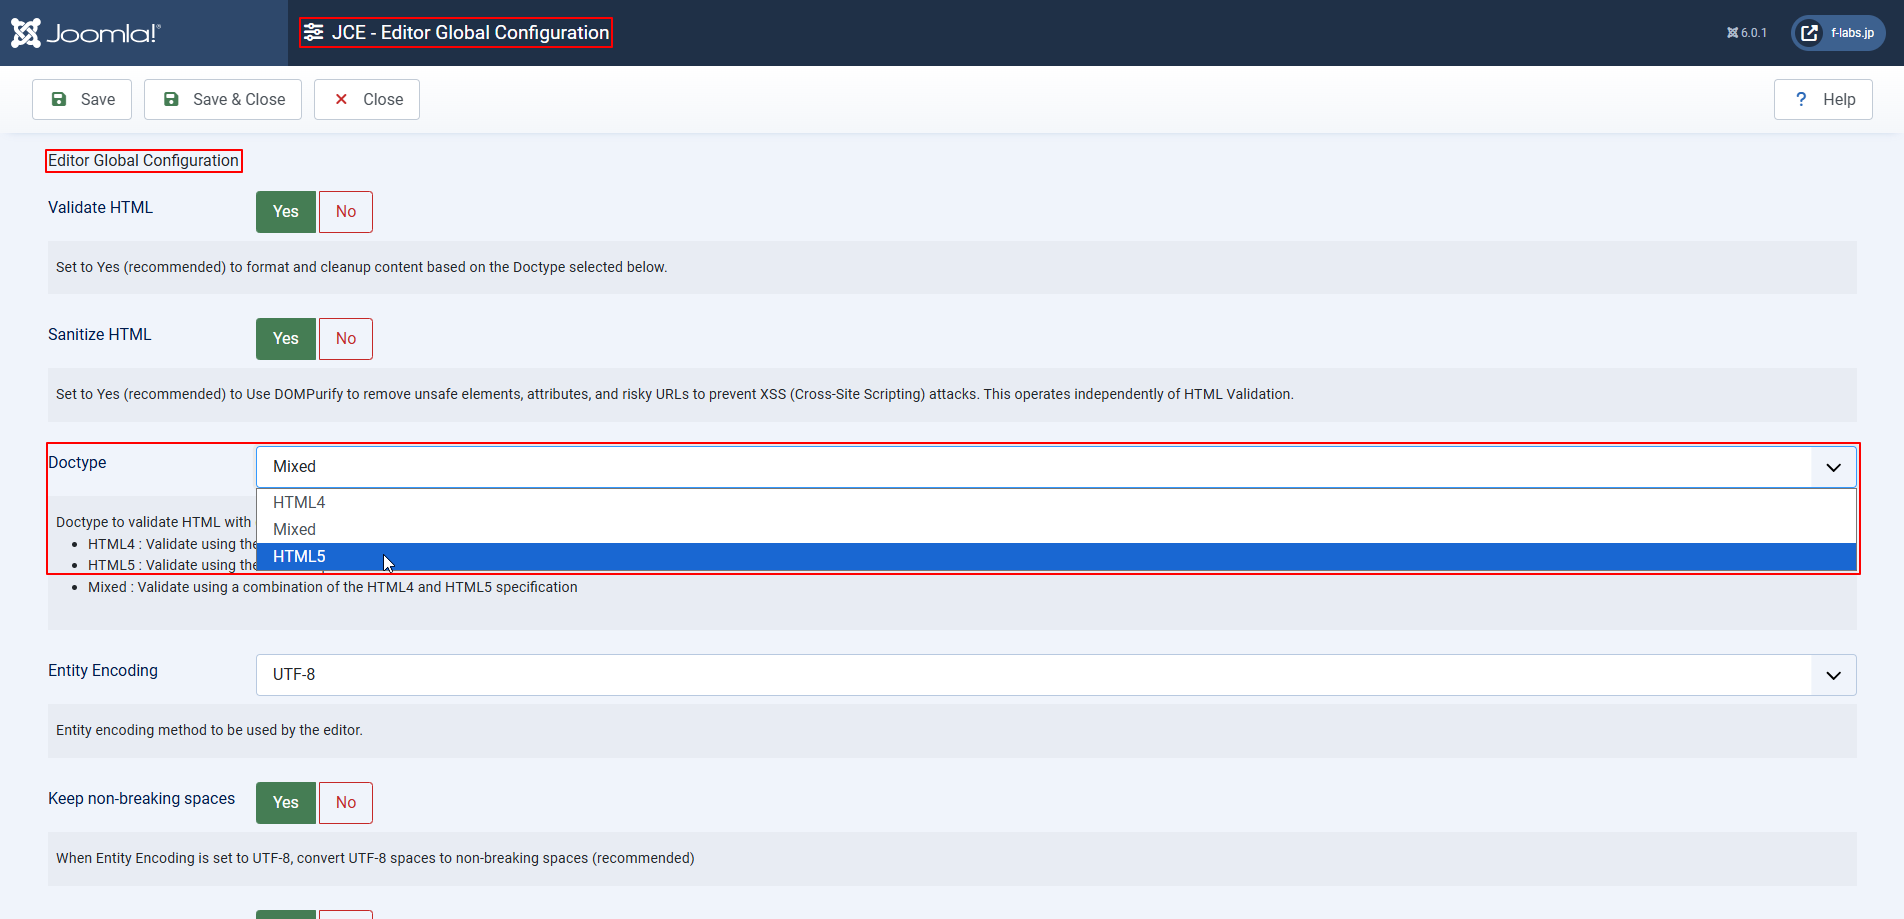Set Validate HTML to Yes
Image resolution: width=1904 pixels, height=919 pixels.
[286, 212]
